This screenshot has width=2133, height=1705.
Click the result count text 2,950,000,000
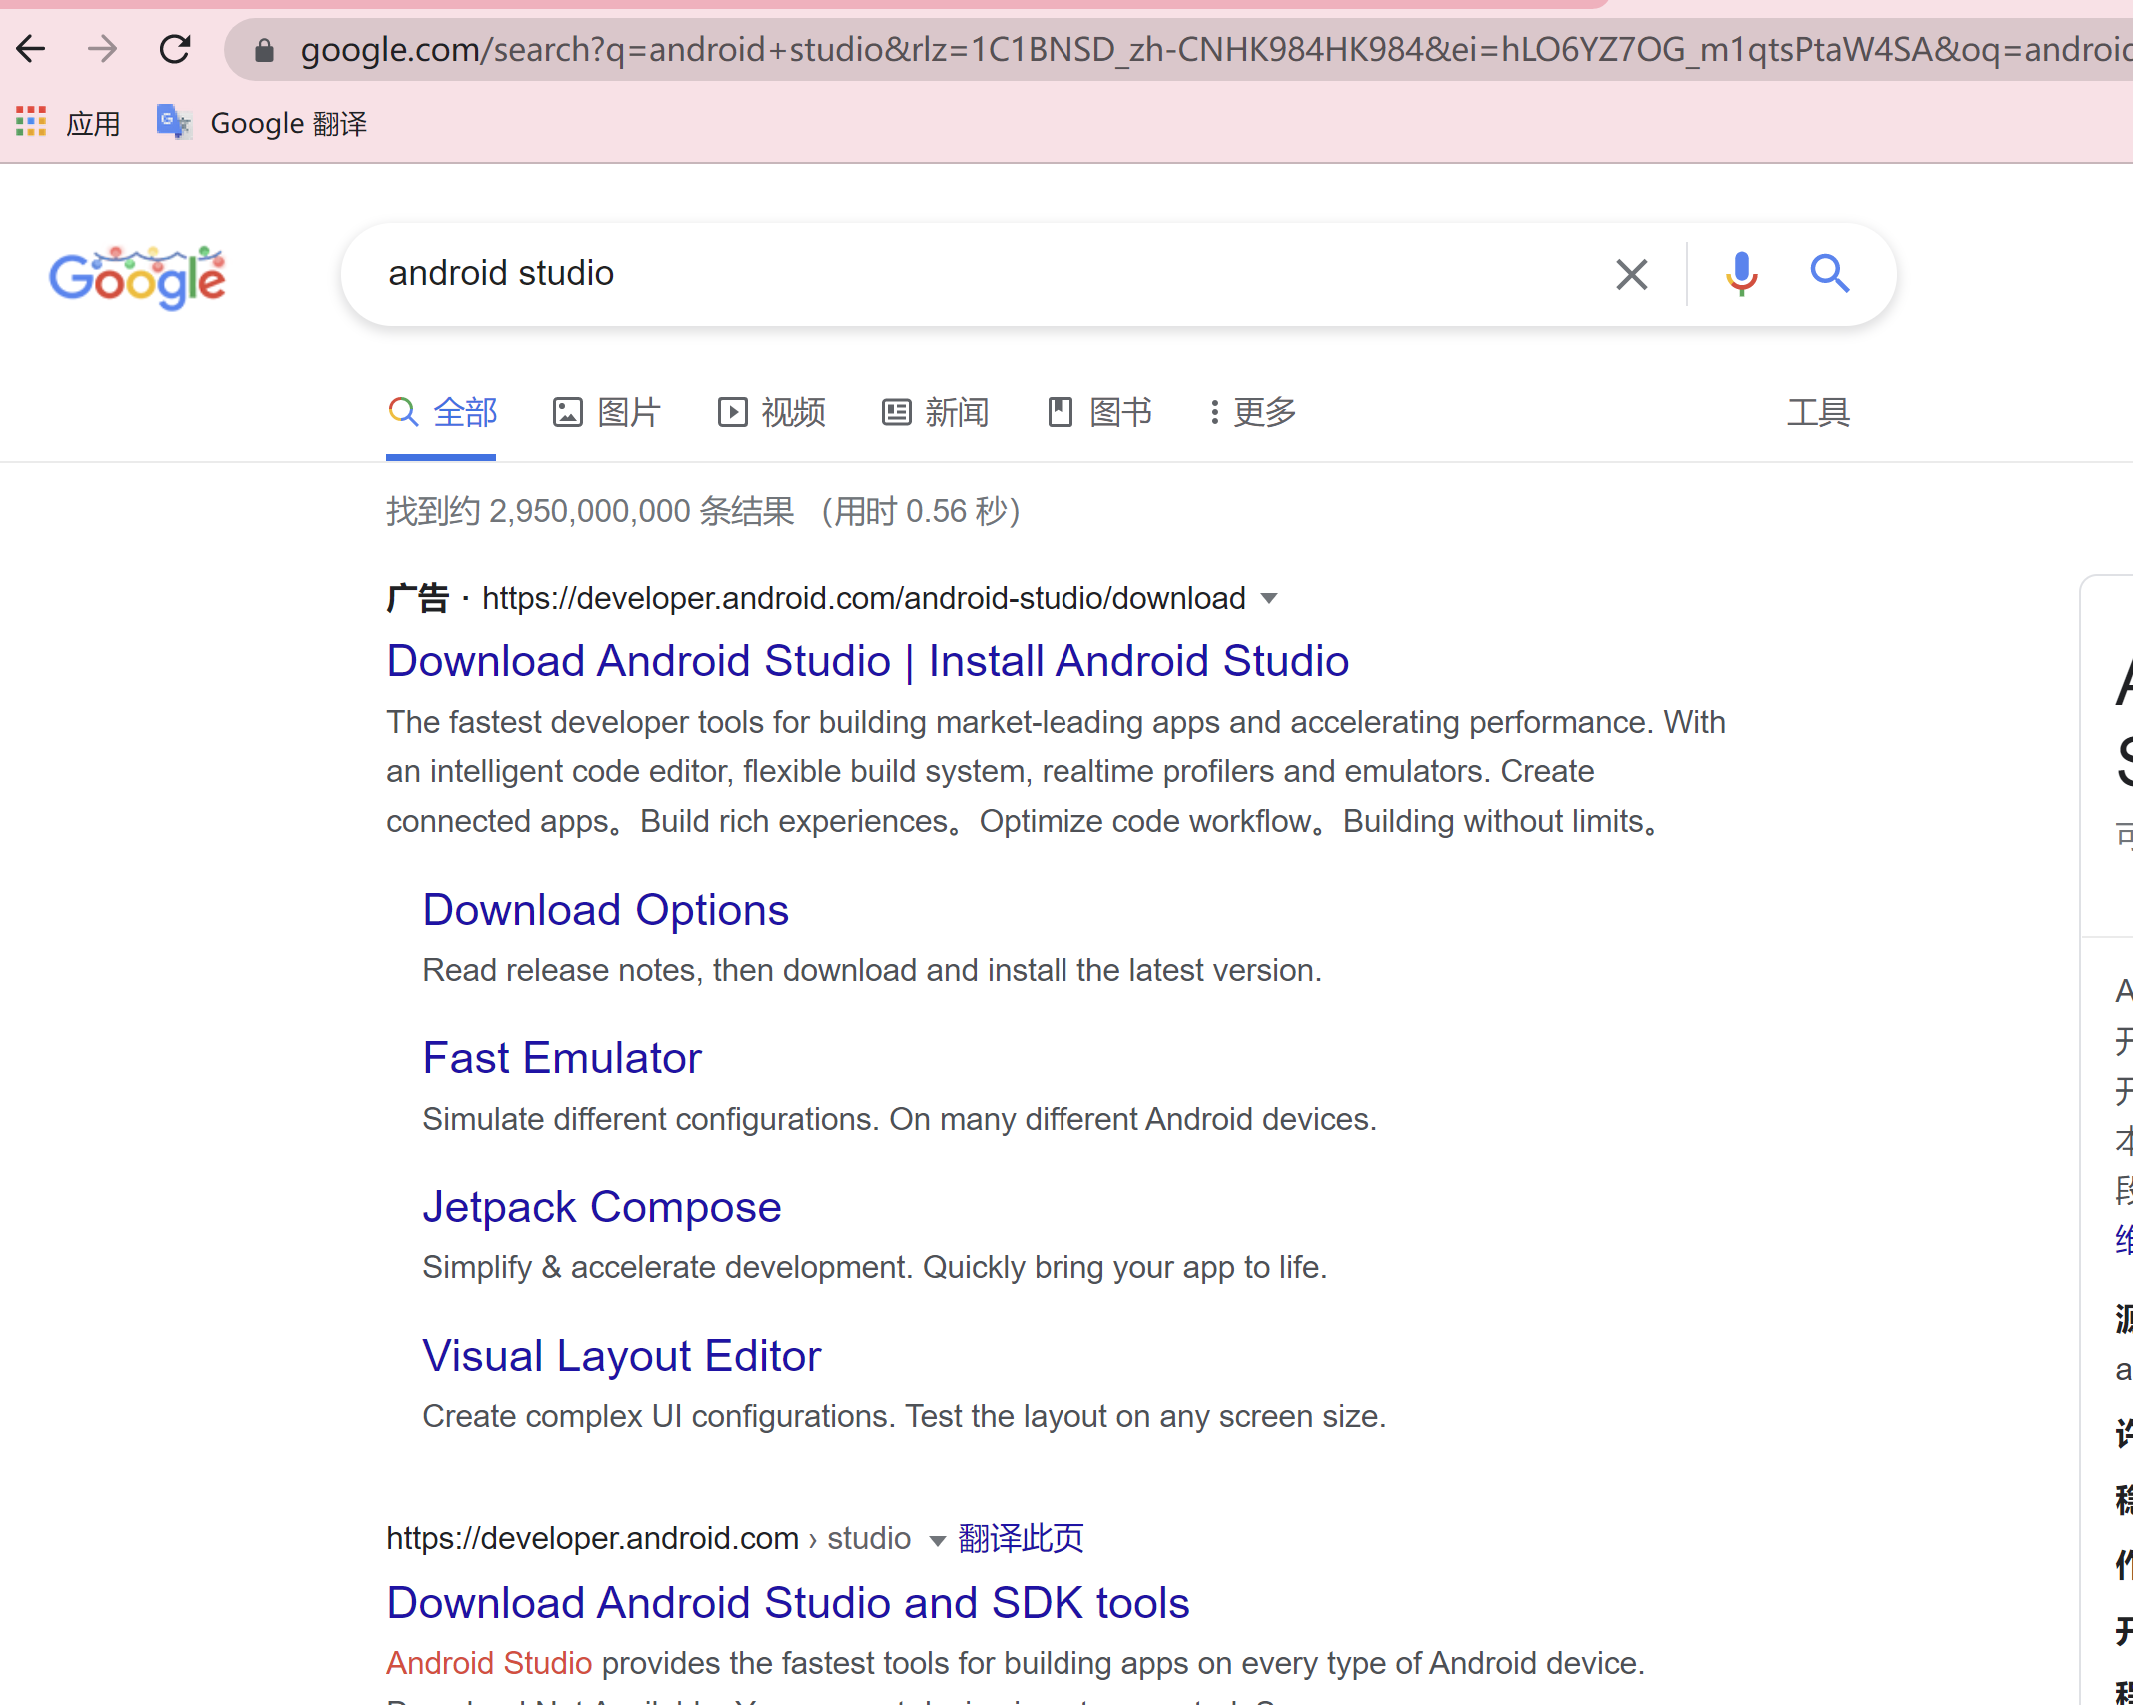point(589,511)
